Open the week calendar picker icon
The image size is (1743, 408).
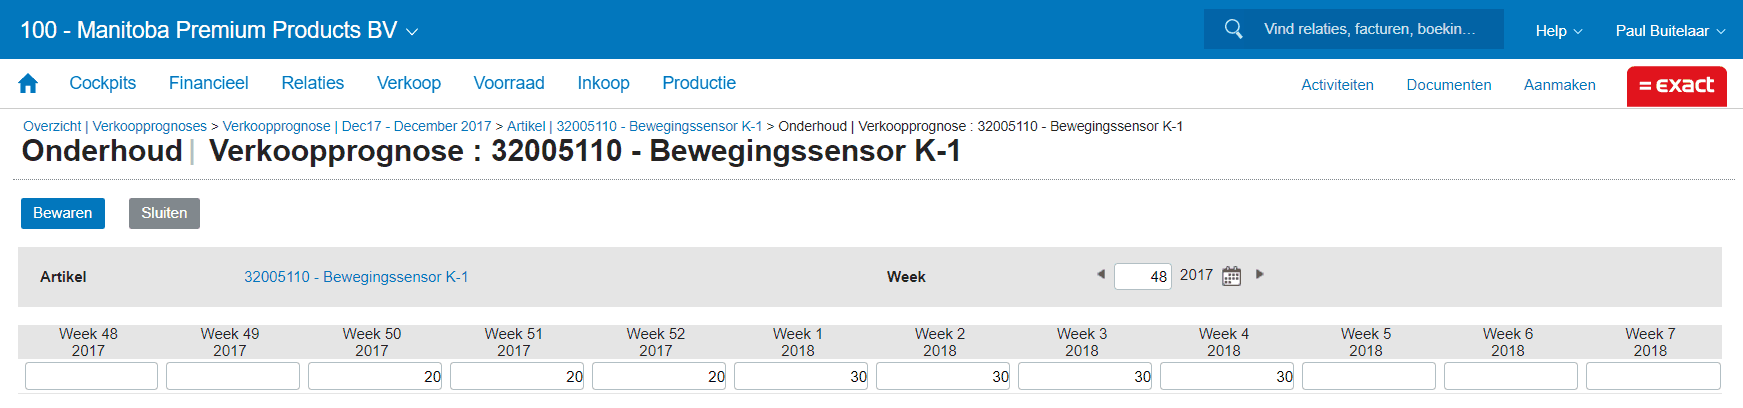[1232, 276]
